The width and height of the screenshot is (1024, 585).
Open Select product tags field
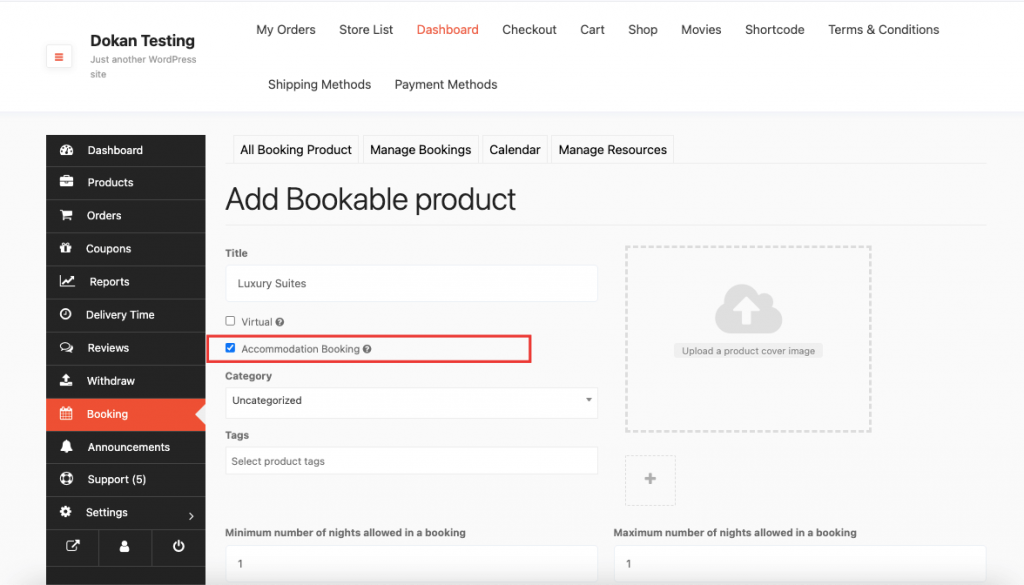click(411, 461)
